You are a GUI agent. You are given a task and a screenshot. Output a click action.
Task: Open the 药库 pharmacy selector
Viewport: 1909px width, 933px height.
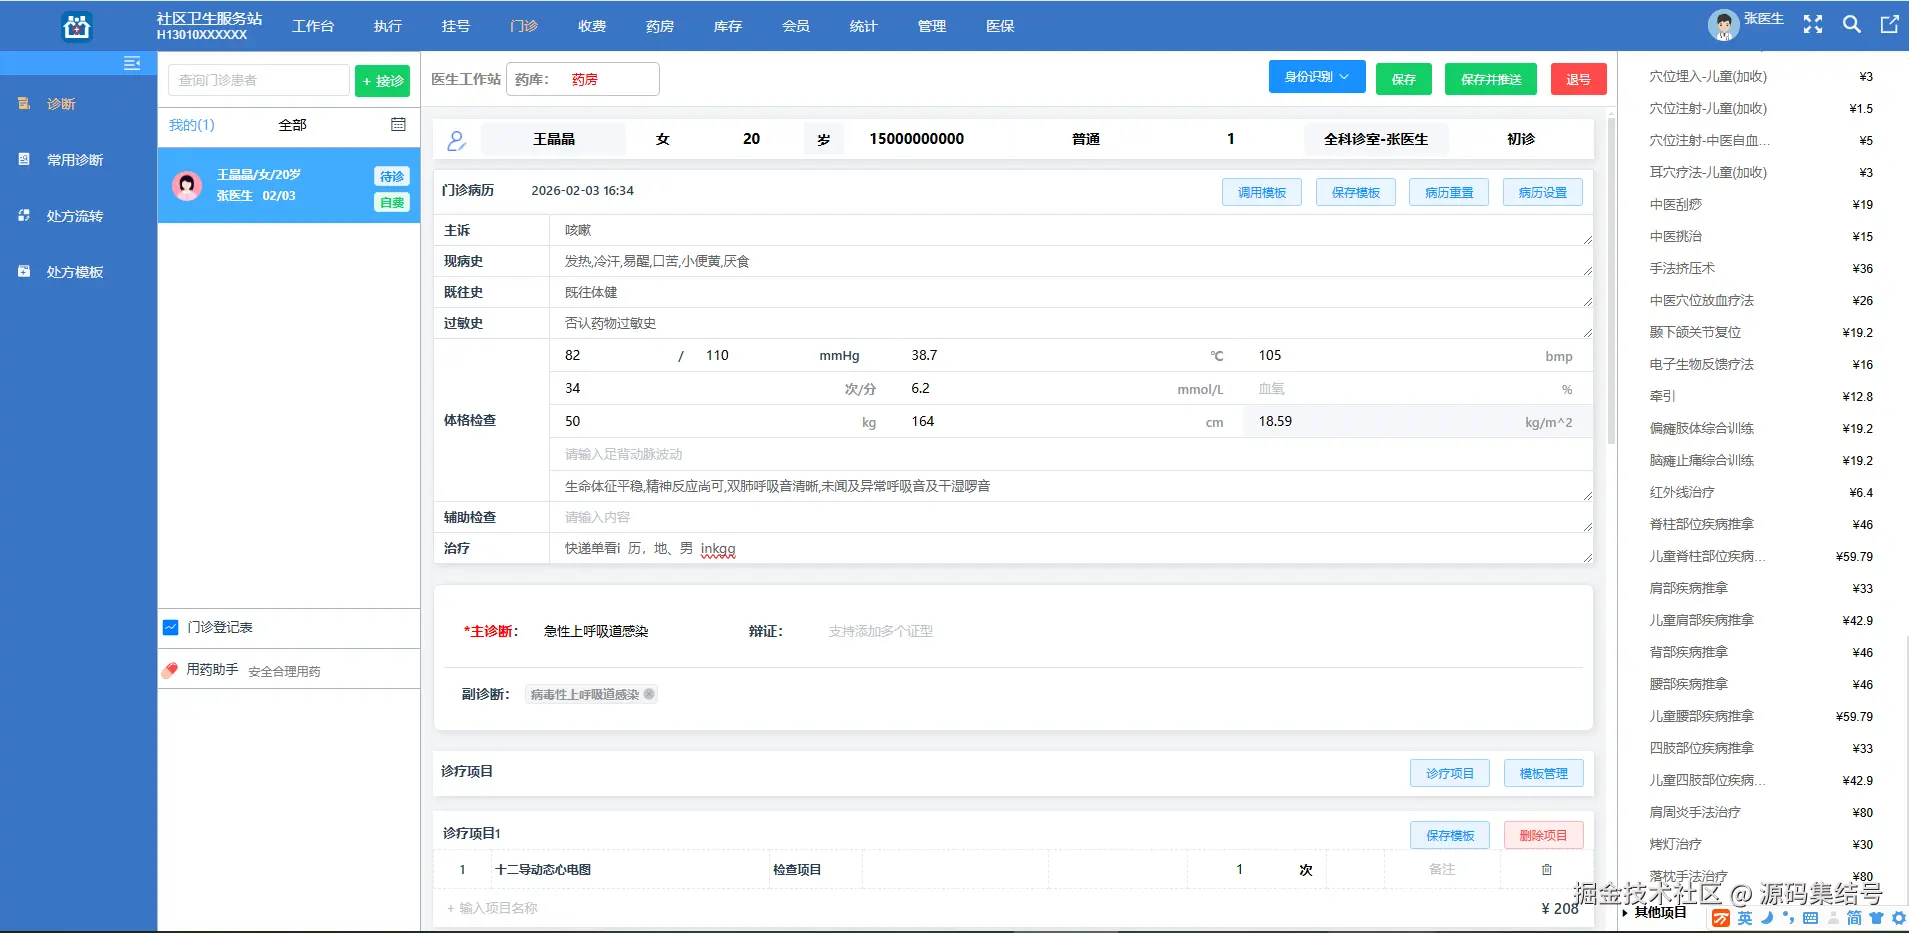pos(583,79)
